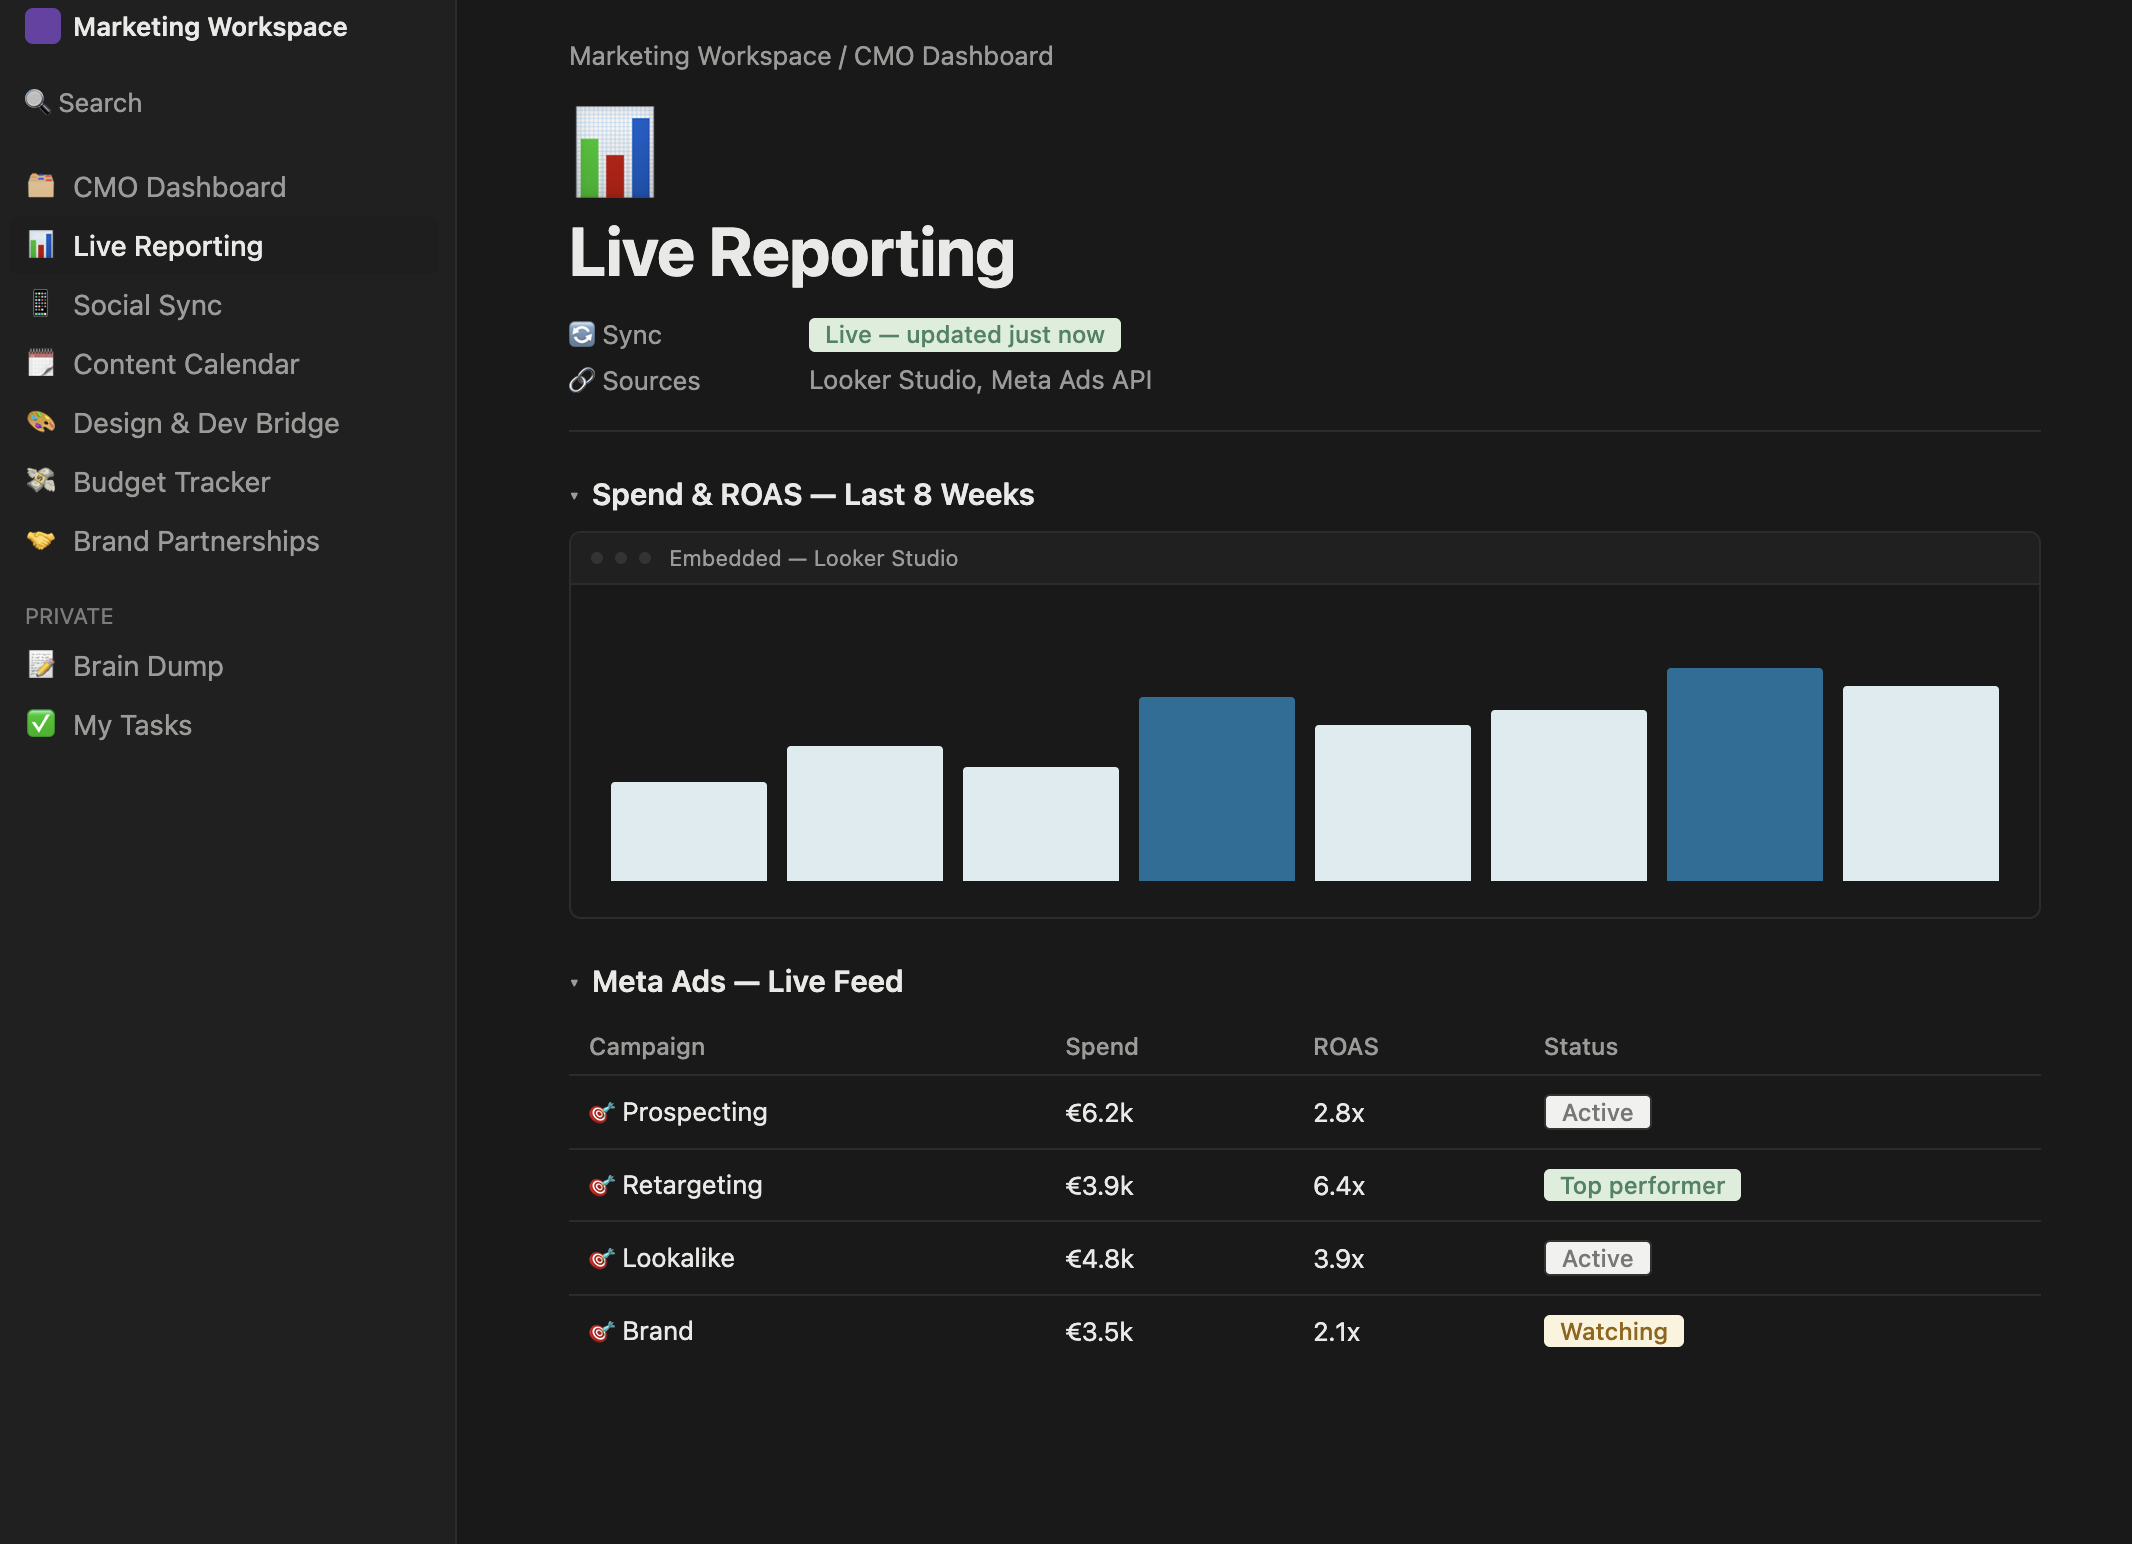
Task: Click 'Looker Studio, Meta Ads API' sources value
Action: click(980, 380)
